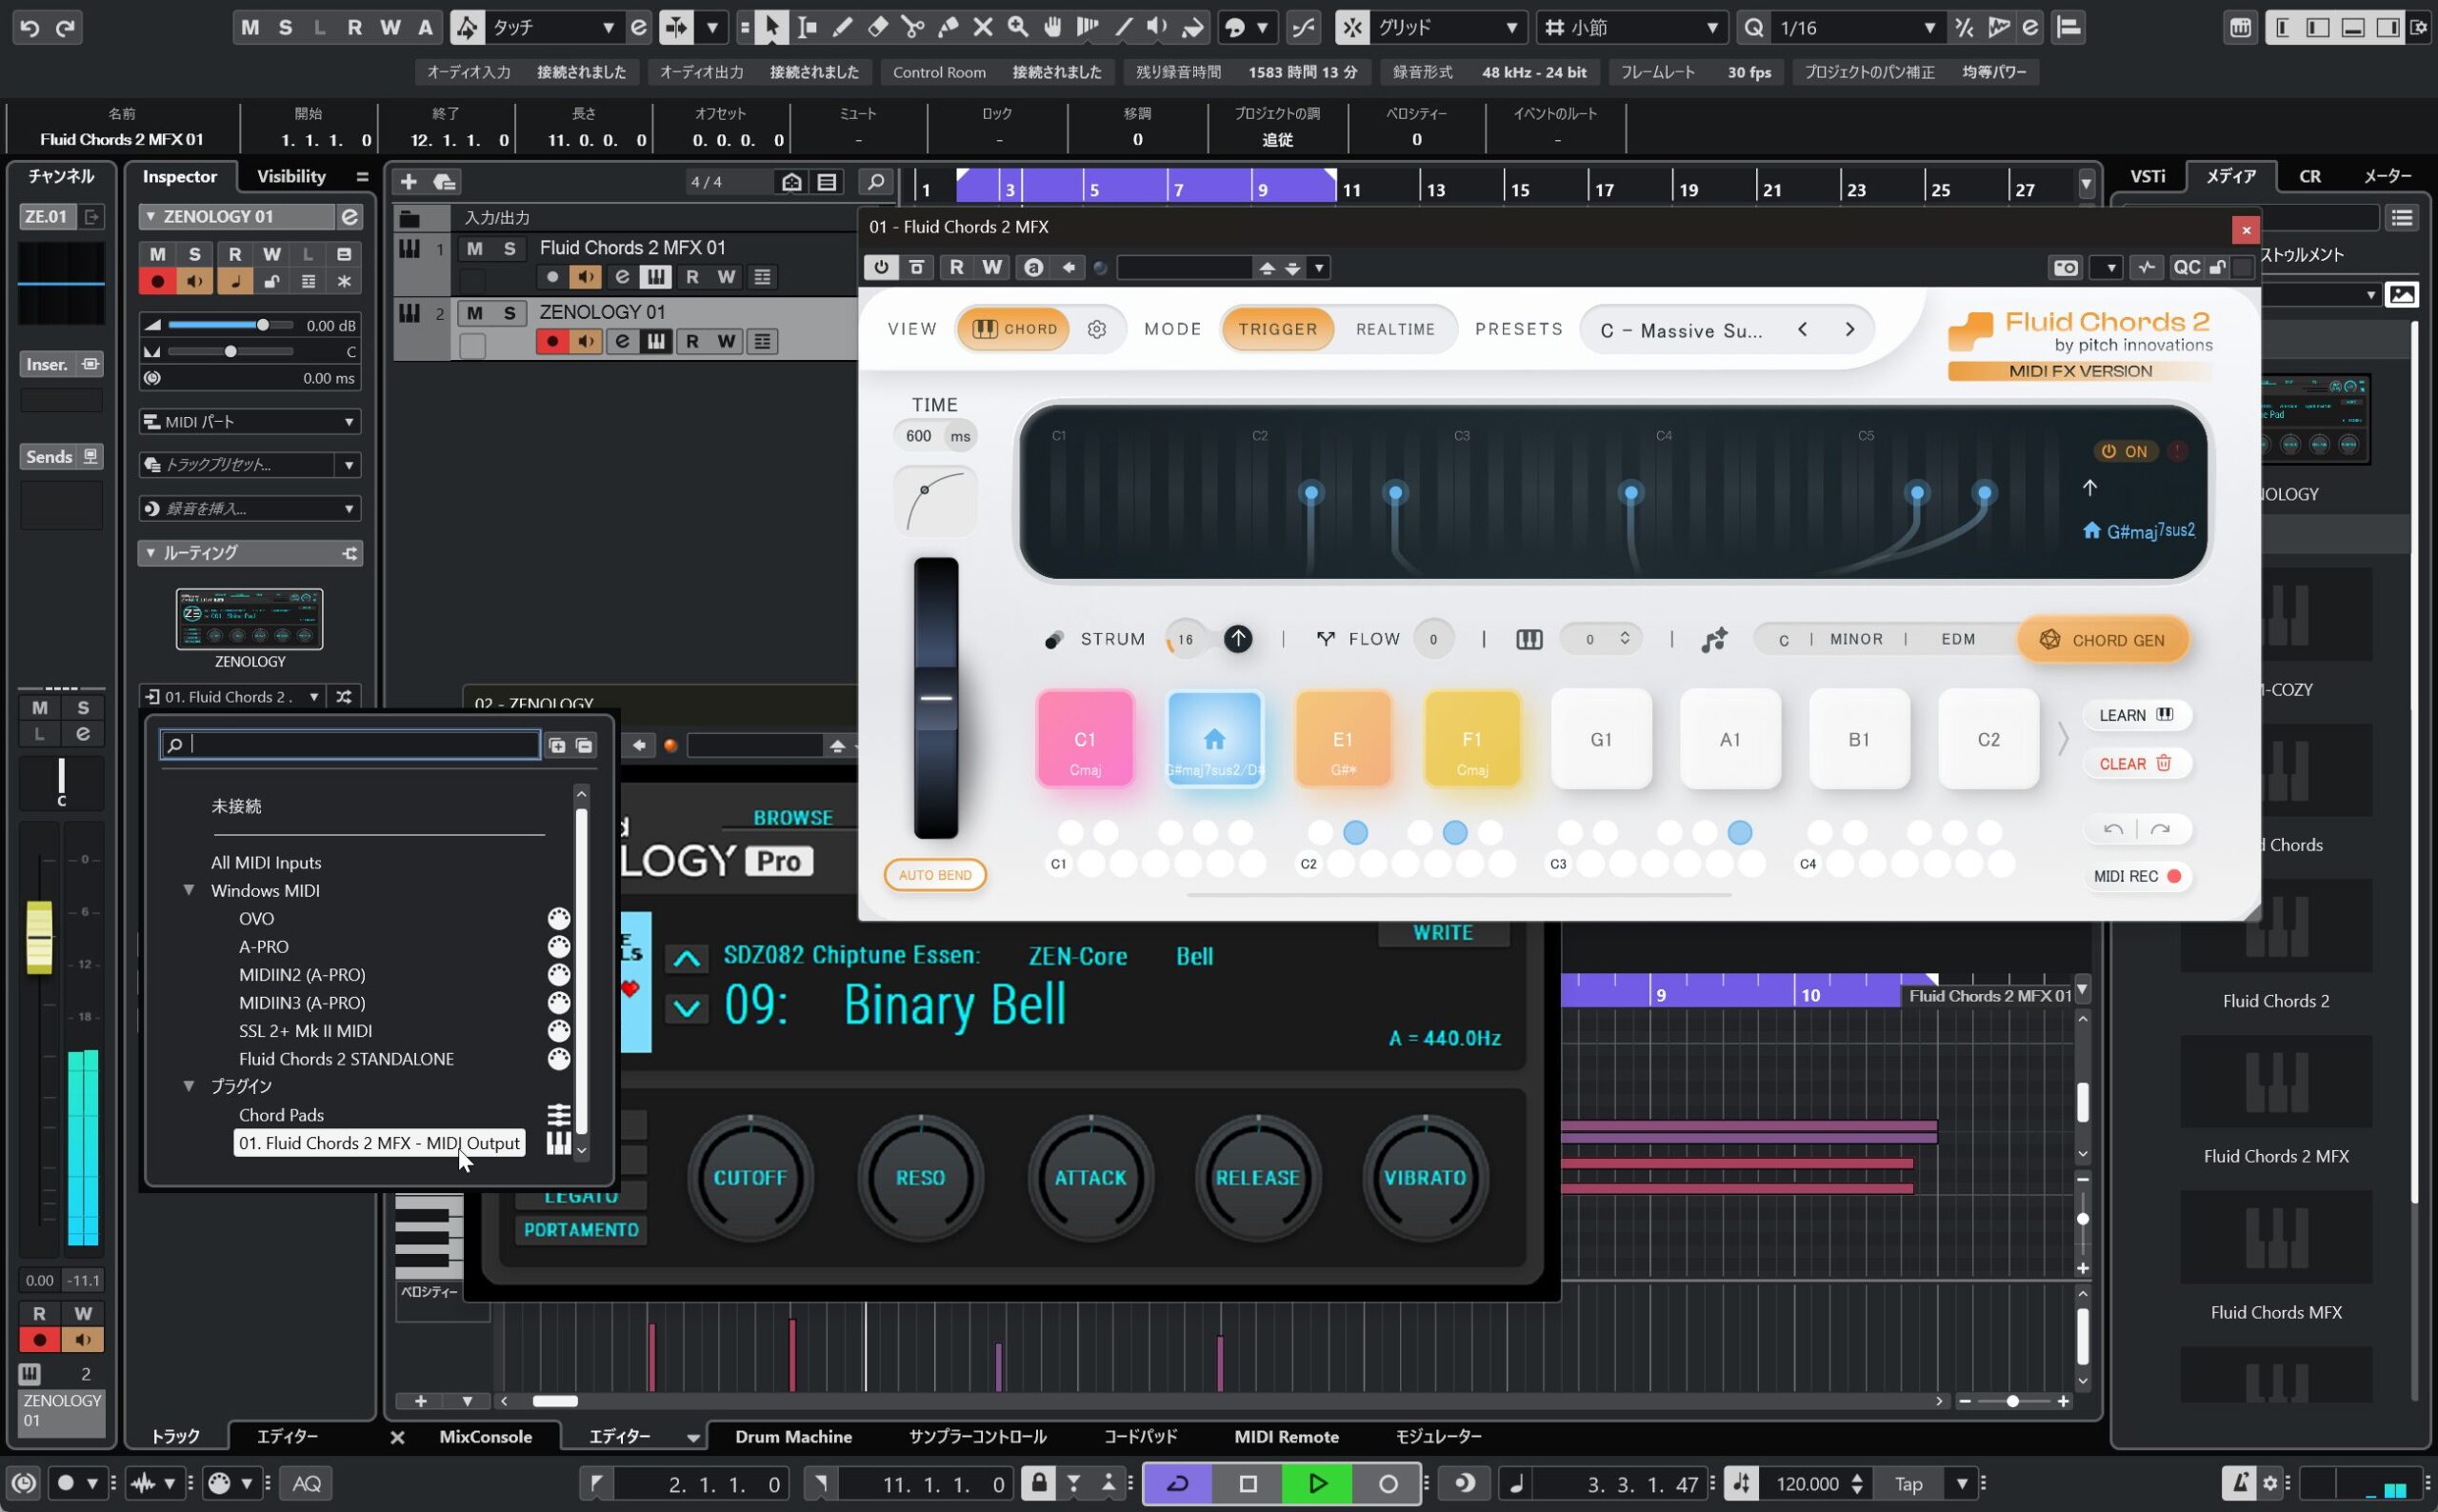Open Fluid Chords chord view settings gear
The height and width of the screenshot is (1512, 2438).
click(1096, 329)
